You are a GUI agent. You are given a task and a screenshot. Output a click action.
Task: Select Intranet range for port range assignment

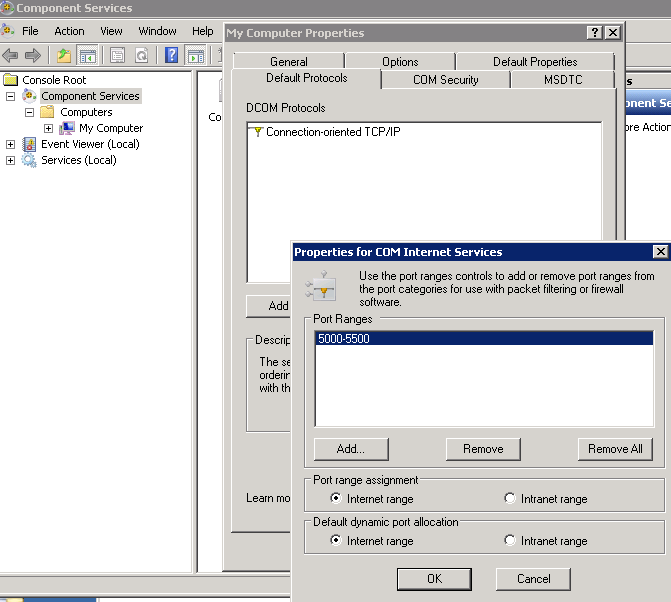[510, 498]
